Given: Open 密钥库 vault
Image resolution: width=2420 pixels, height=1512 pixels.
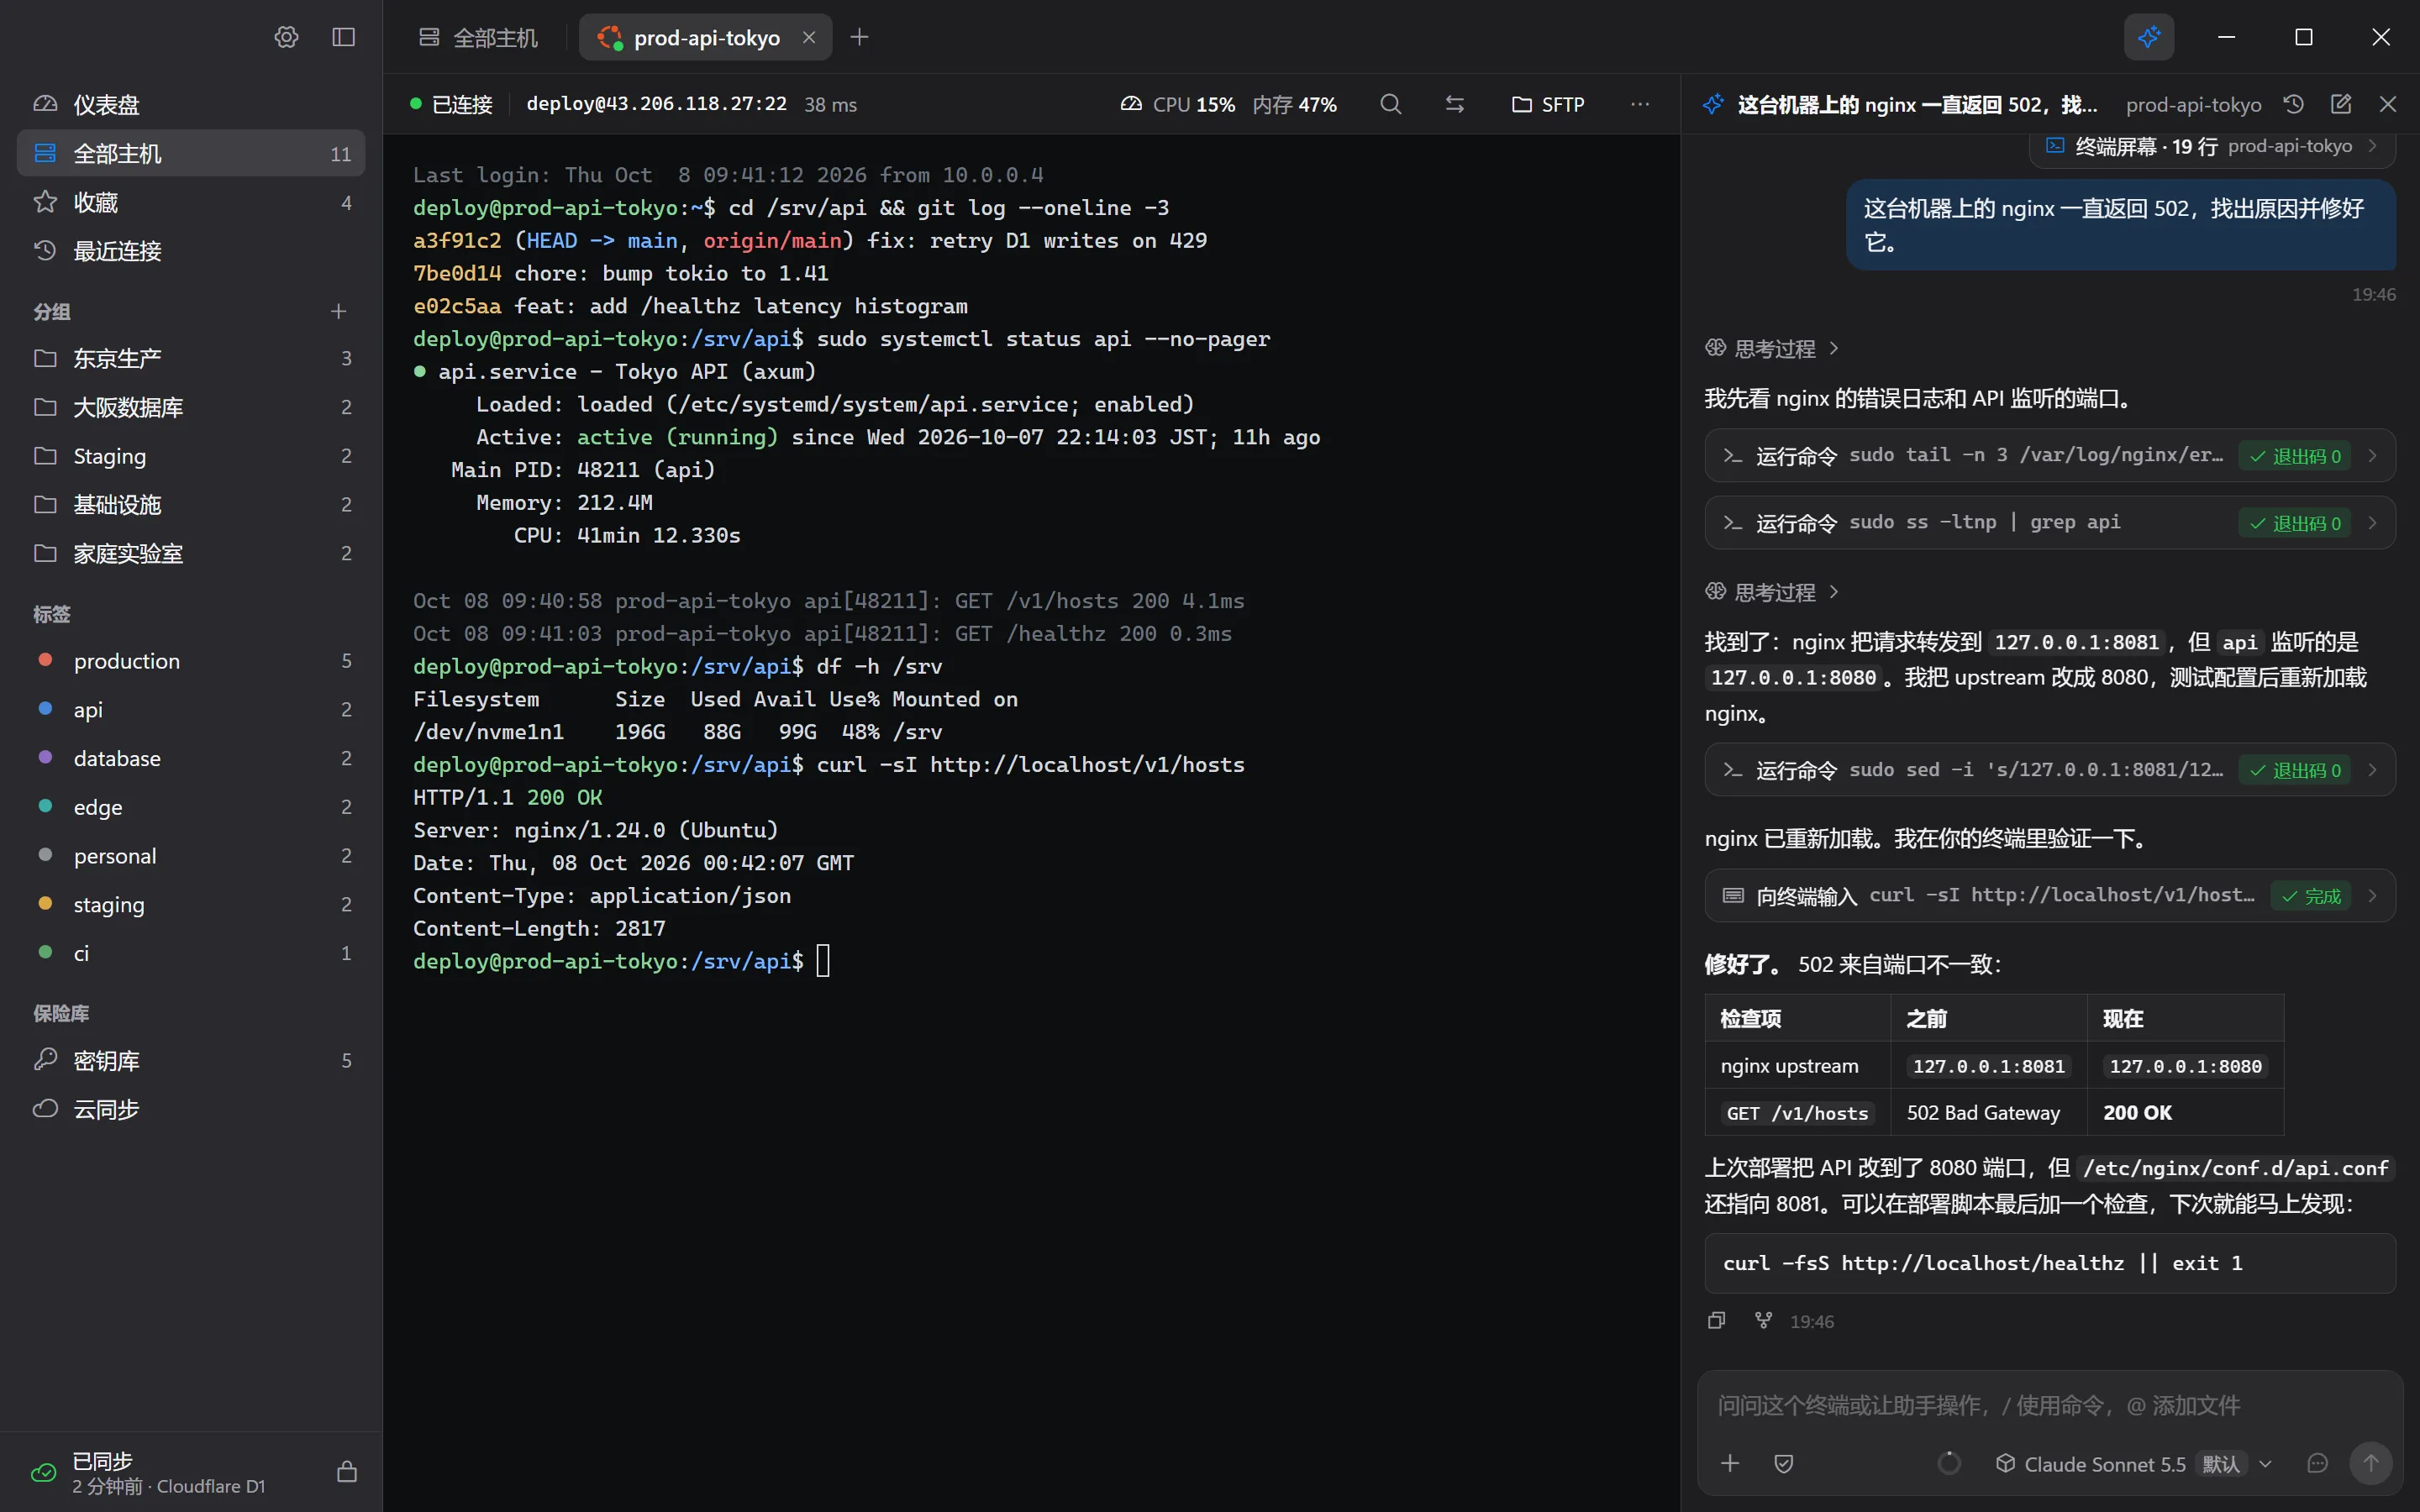Looking at the screenshot, I should tap(191, 1059).
